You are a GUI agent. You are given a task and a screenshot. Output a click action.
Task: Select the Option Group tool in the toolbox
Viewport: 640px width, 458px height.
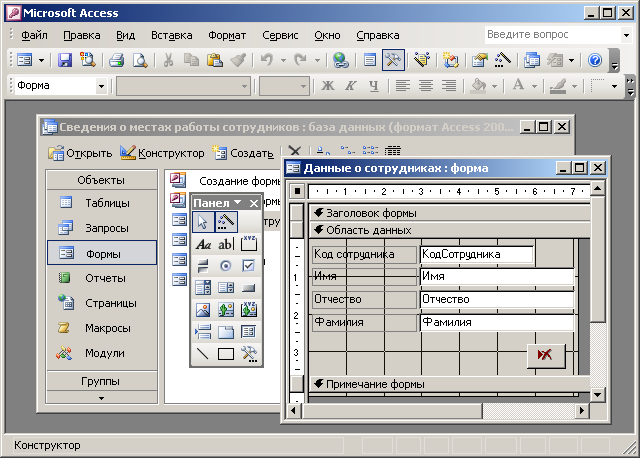pos(249,244)
